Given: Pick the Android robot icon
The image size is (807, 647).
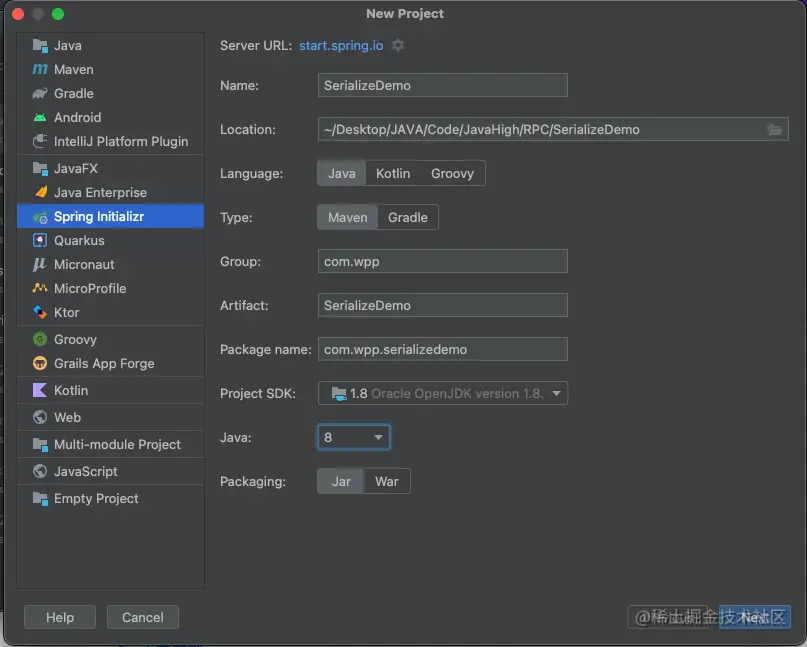Looking at the screenshot, I should pyautogui.click(x=40, y=117).
